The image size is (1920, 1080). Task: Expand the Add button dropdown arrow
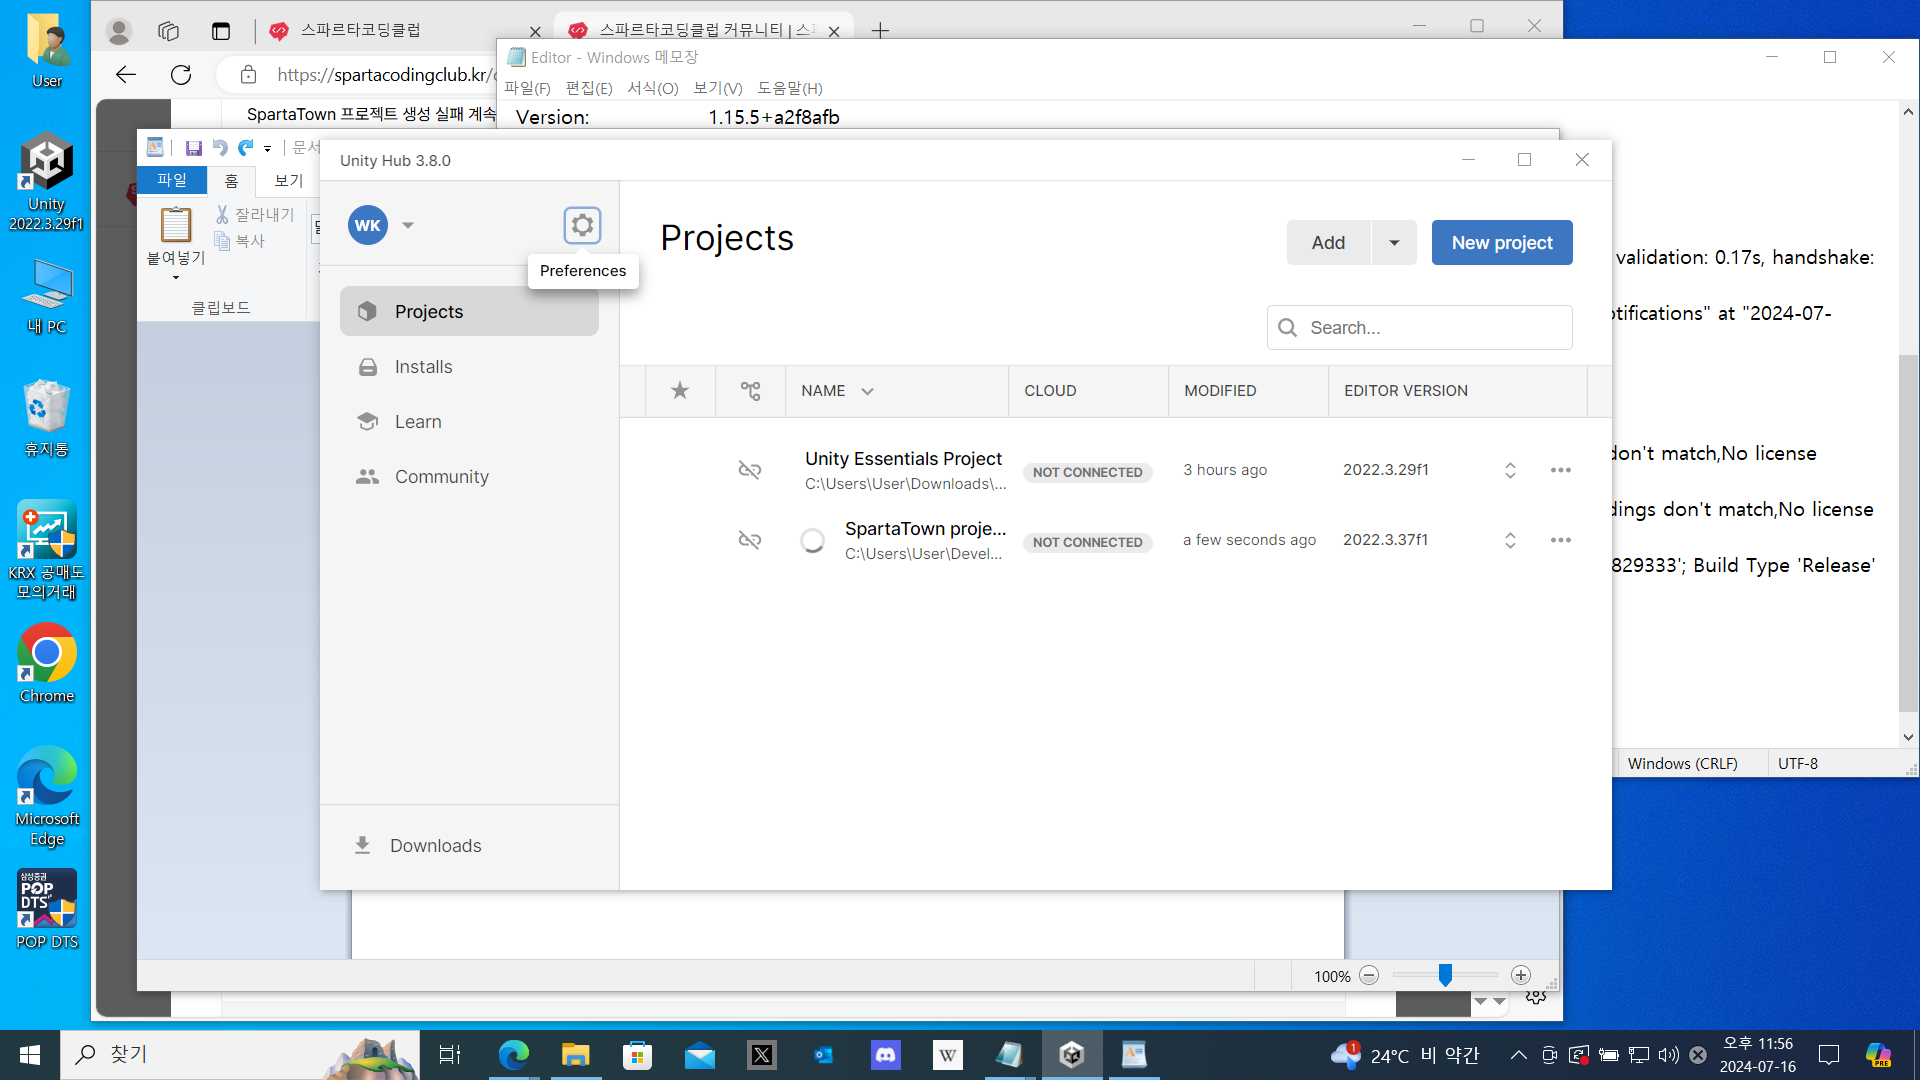coord(1394,243)
